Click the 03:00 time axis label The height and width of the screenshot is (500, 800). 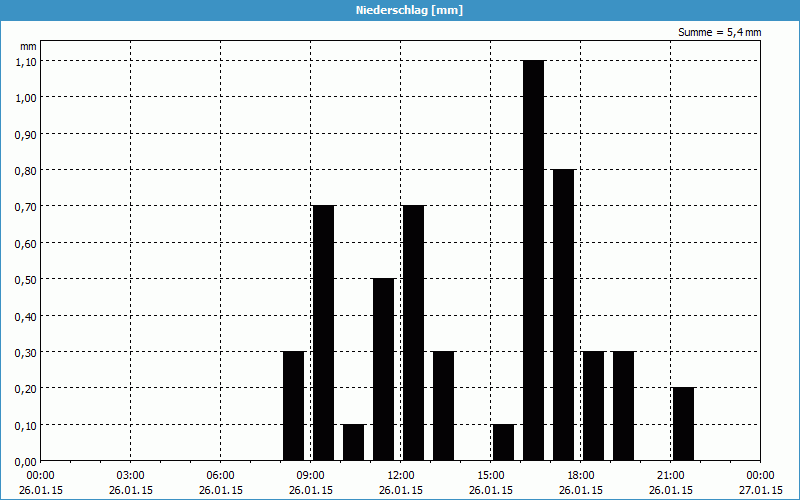click(131, 475)
